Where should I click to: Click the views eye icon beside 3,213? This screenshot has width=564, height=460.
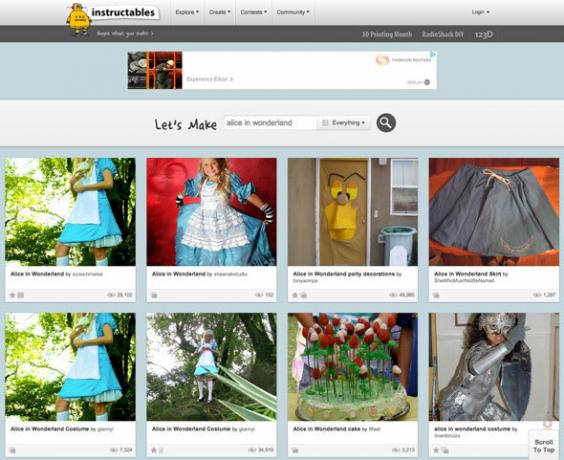tap(396, 450)
